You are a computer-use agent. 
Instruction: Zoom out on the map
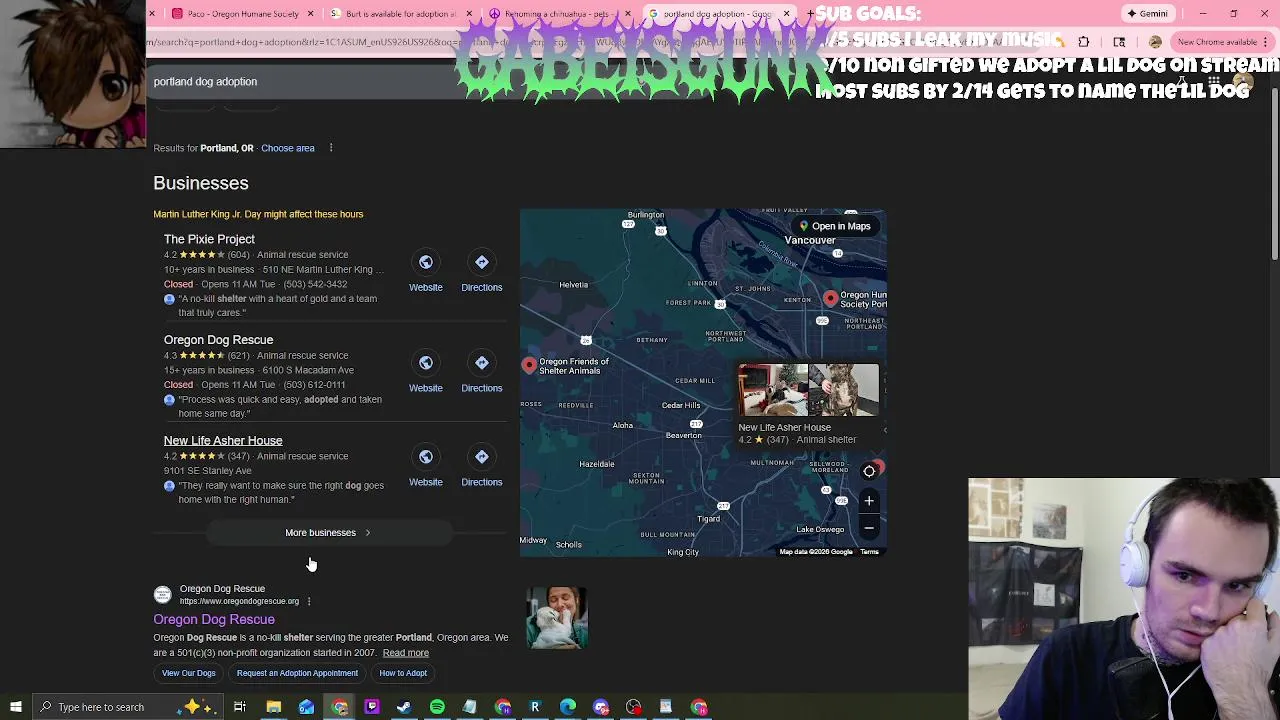pos(869,528)
